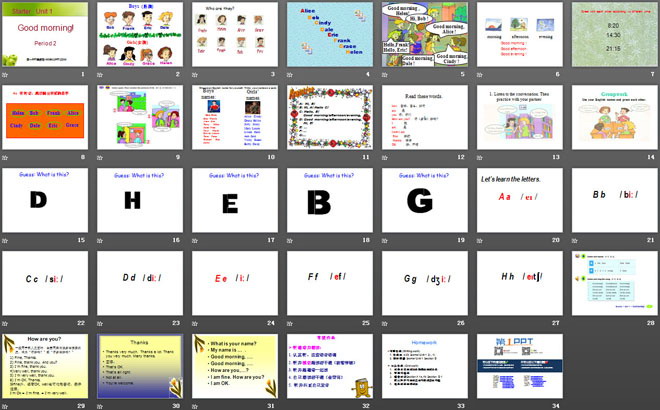Select slide 10 with Boys' and Girls' name columns
The image size is (660, 410).
coord(235,117)
